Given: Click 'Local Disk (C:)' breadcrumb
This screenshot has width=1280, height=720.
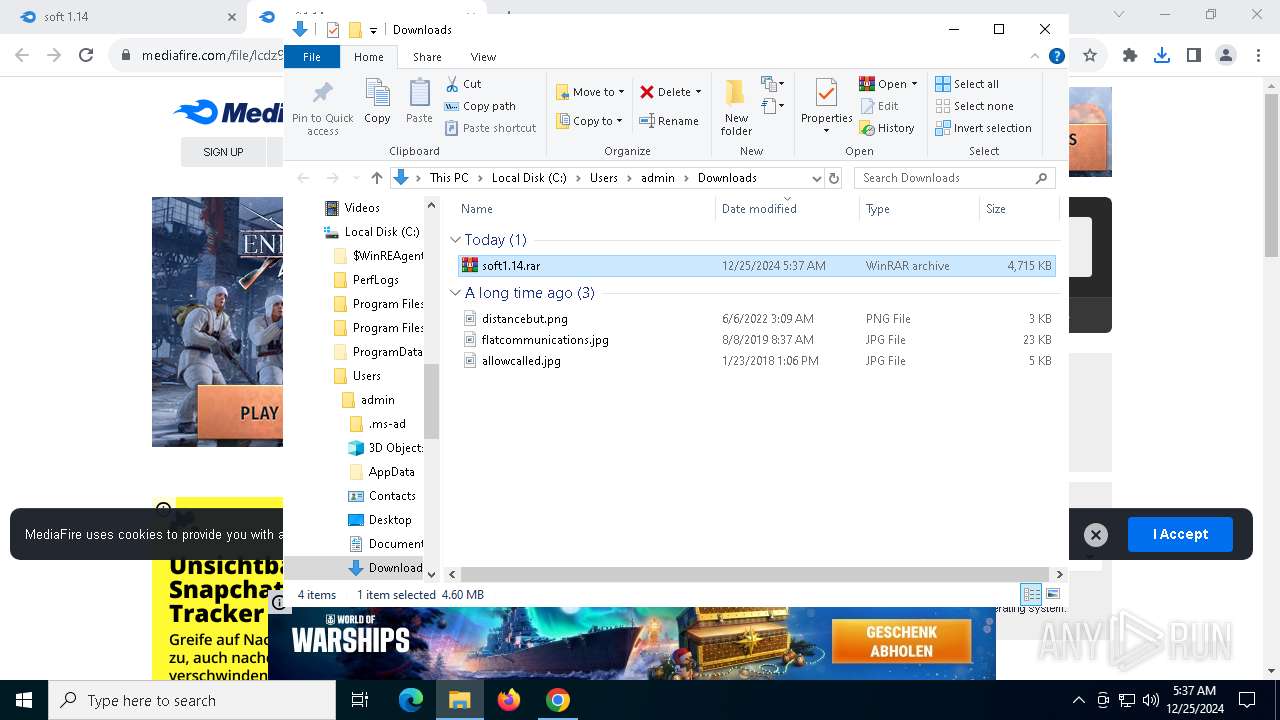Looking at the screenshot, I should click(x=529, y=178).
